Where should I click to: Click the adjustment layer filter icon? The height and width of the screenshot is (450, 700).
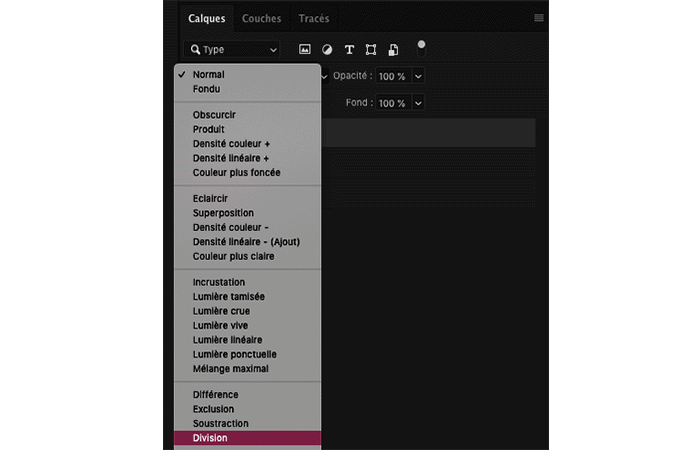click(327, 50)
